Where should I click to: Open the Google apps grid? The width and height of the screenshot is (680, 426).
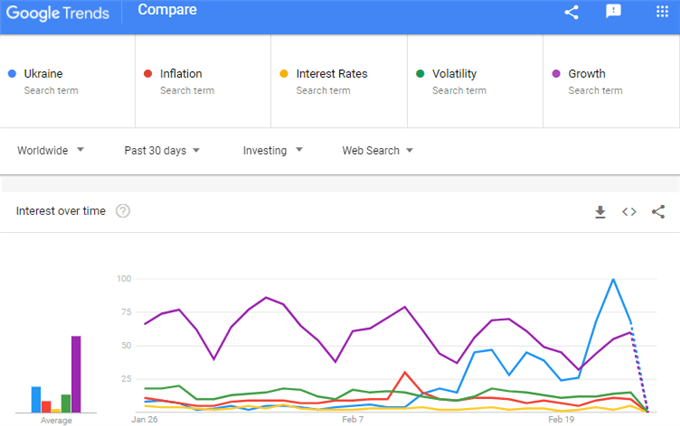click(x=662, y=11)
